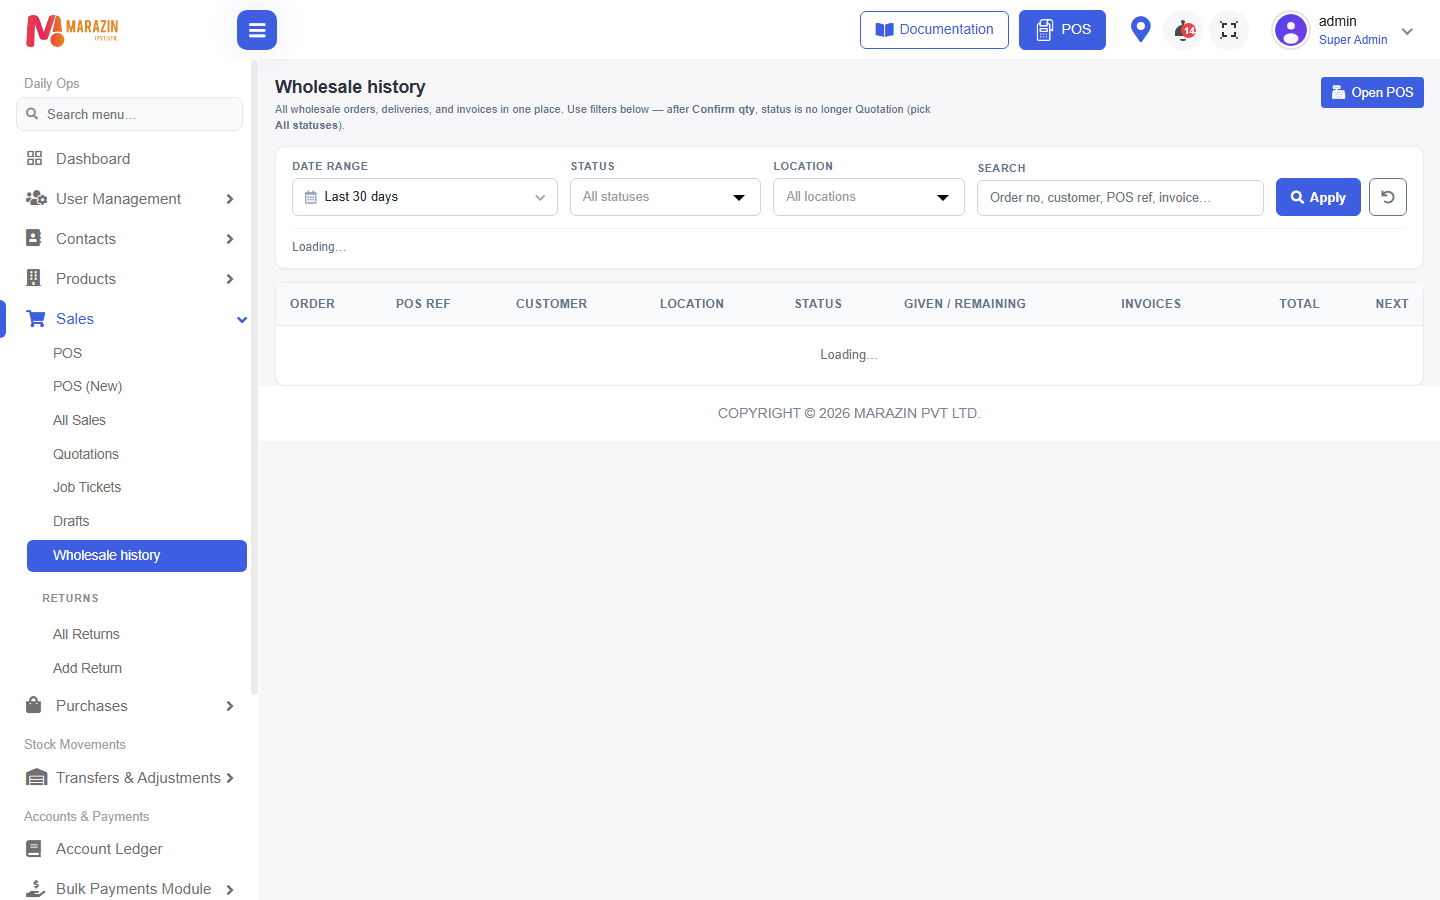Screen dimensions: 1440x900
Task: Click the admin avatar icon
Action: pos(1291,30)
